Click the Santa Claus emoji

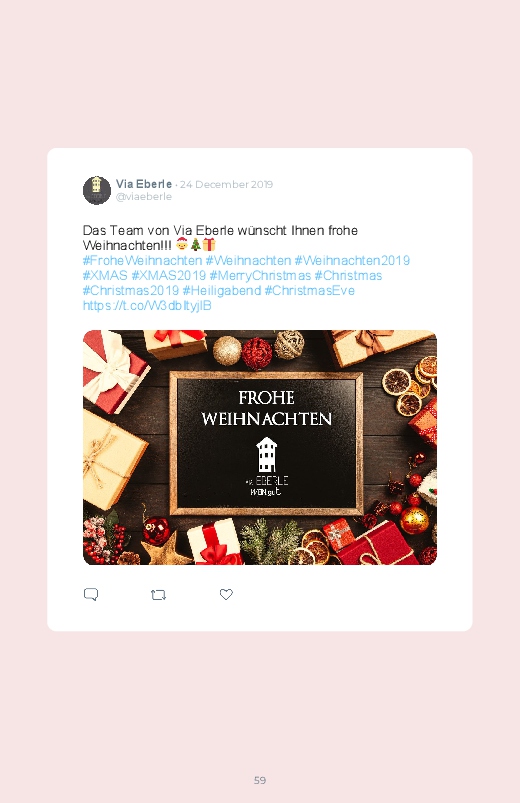pos(182,244)
